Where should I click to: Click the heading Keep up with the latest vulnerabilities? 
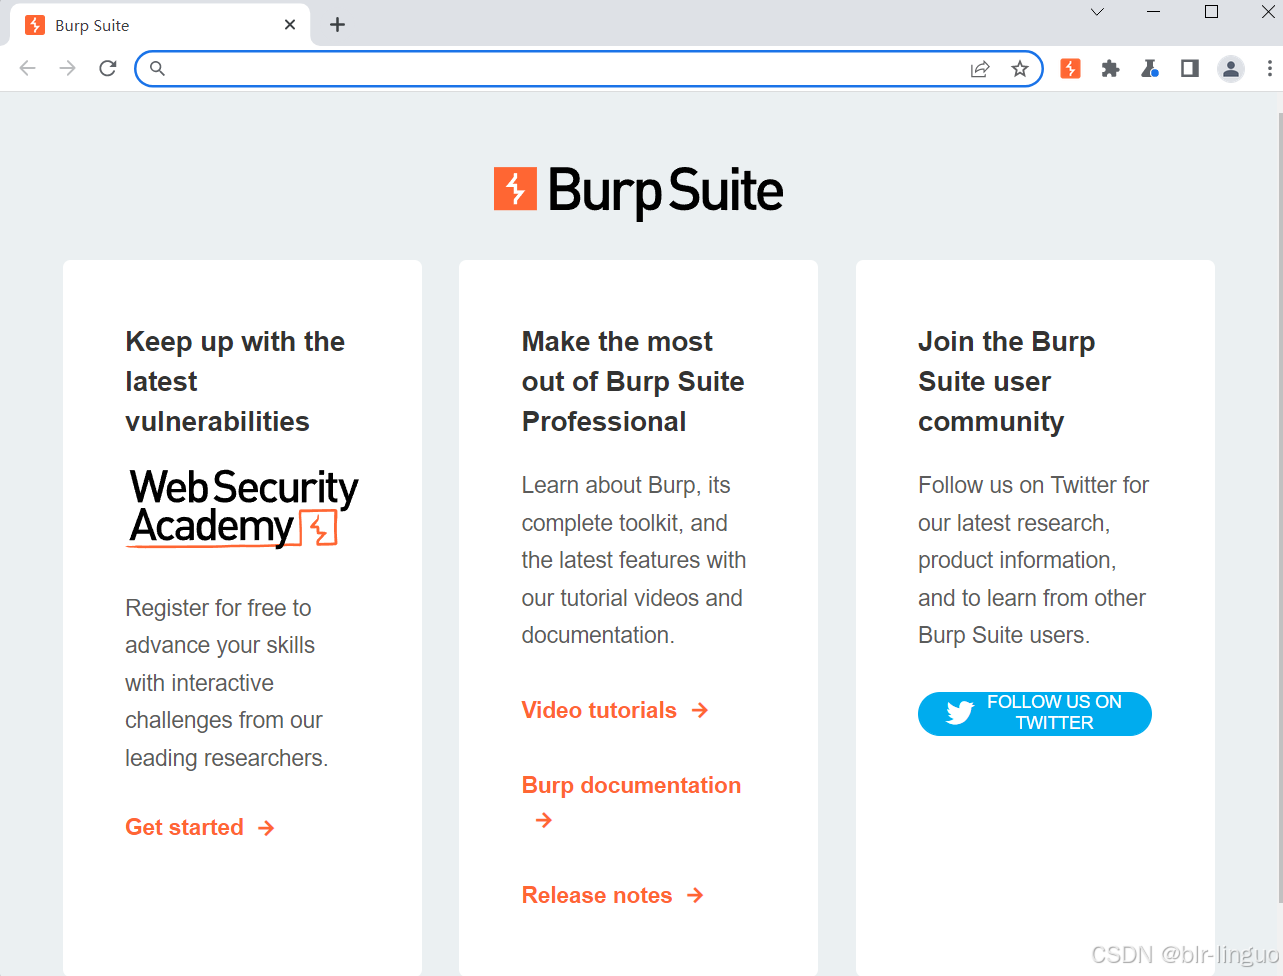click(x=235, y=381)
